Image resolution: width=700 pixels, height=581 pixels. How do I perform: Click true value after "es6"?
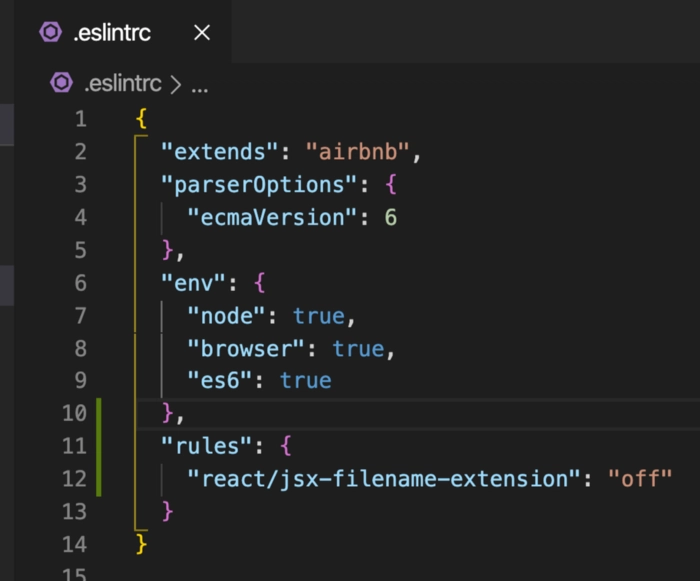click(306, 381)
